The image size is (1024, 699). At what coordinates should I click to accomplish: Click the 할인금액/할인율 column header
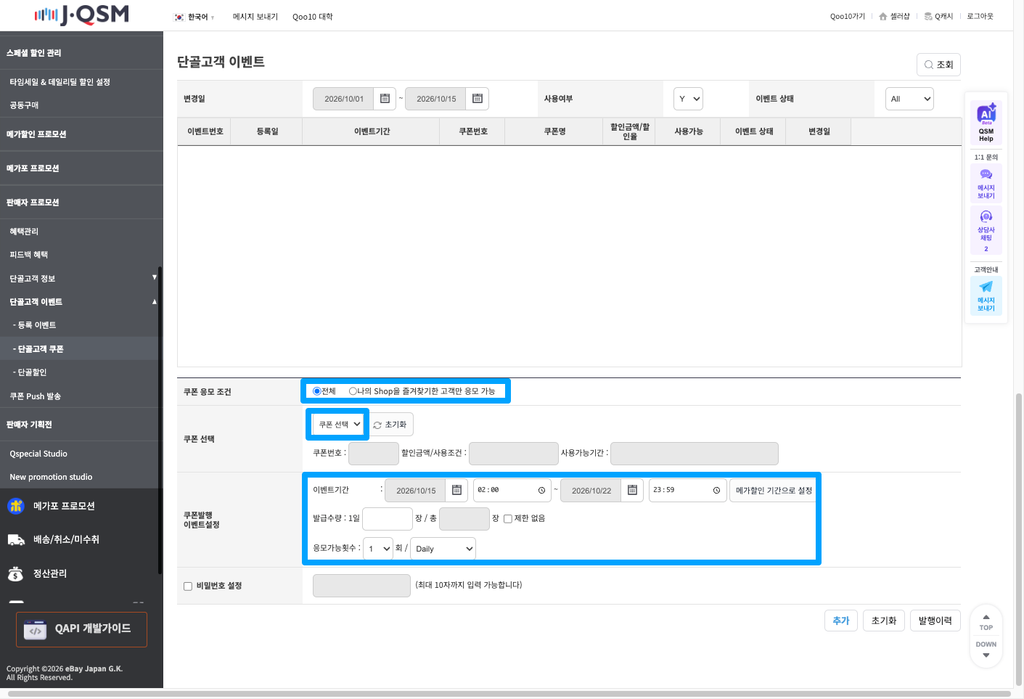point(629,131)
